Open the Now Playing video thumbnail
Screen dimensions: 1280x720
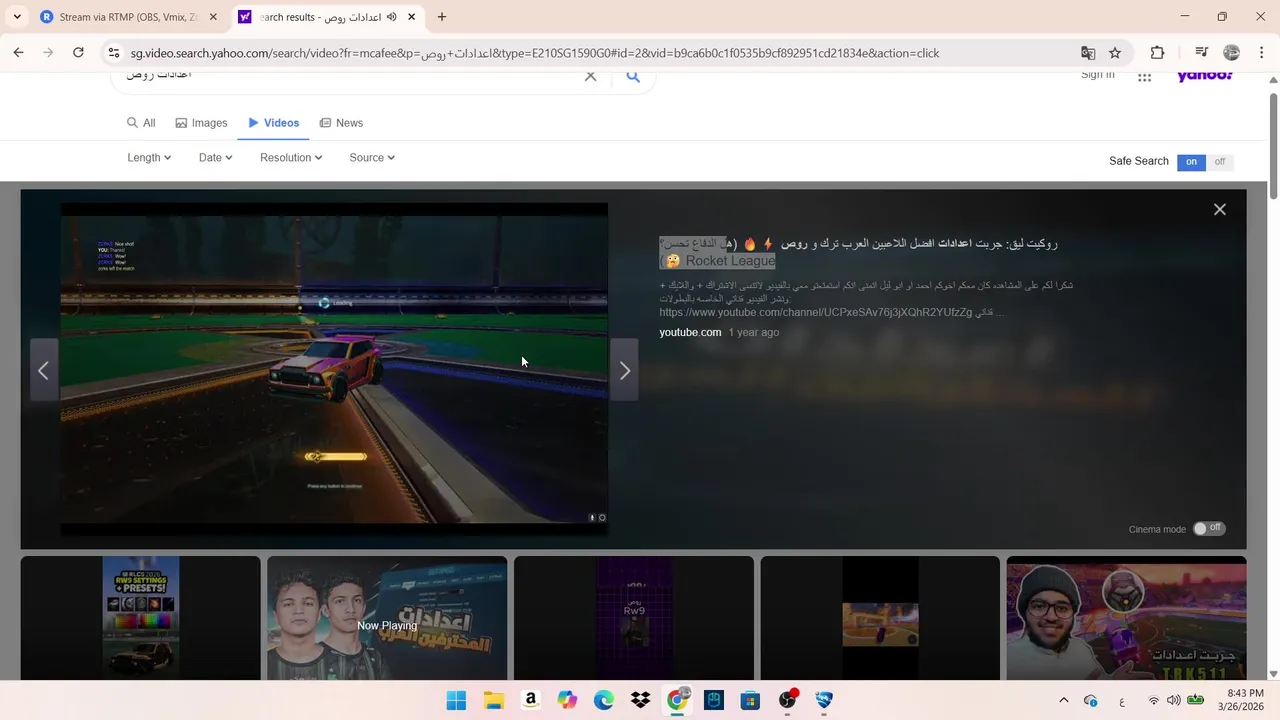pos(387,618)
